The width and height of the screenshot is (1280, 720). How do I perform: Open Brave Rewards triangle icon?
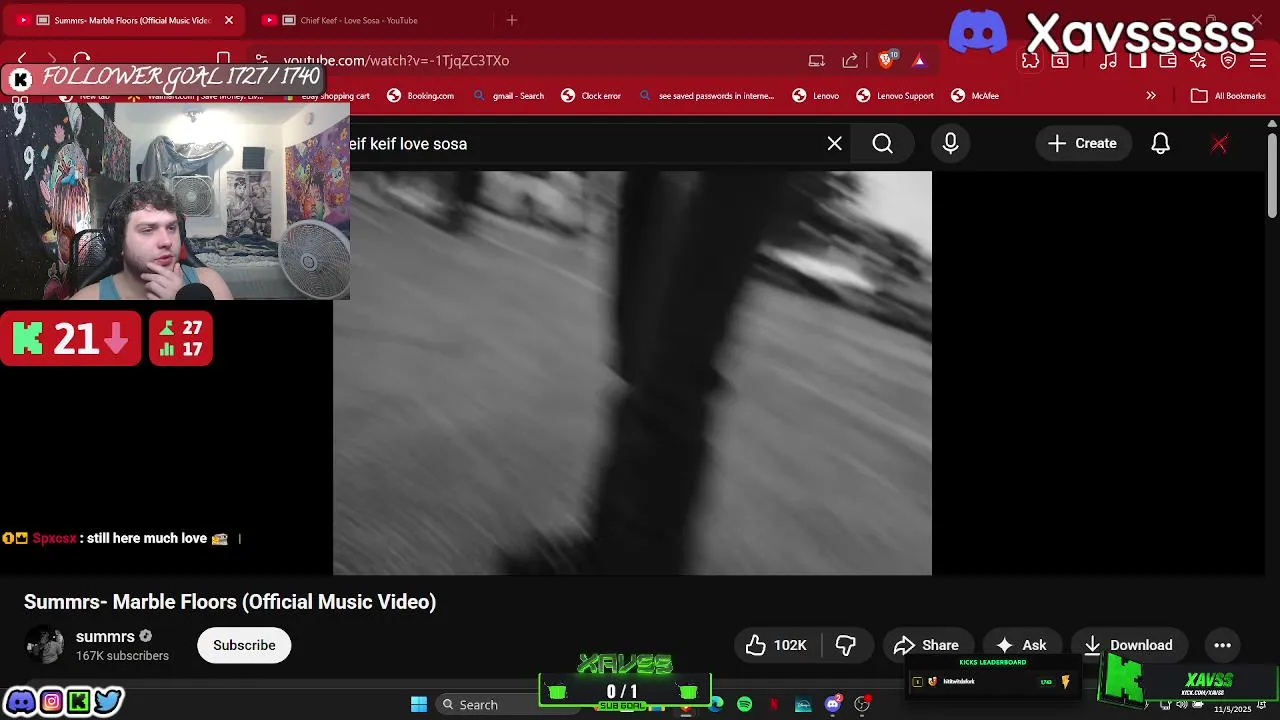coord(919,61)
